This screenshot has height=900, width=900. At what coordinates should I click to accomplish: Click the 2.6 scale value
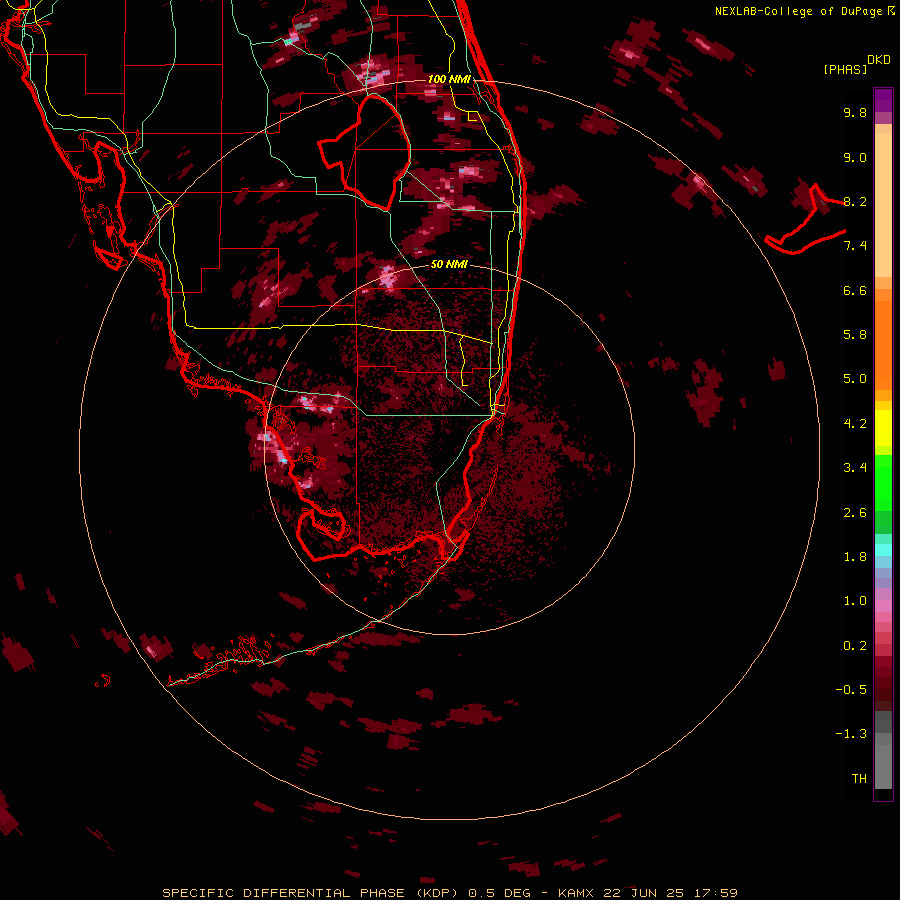pos(855,513)
